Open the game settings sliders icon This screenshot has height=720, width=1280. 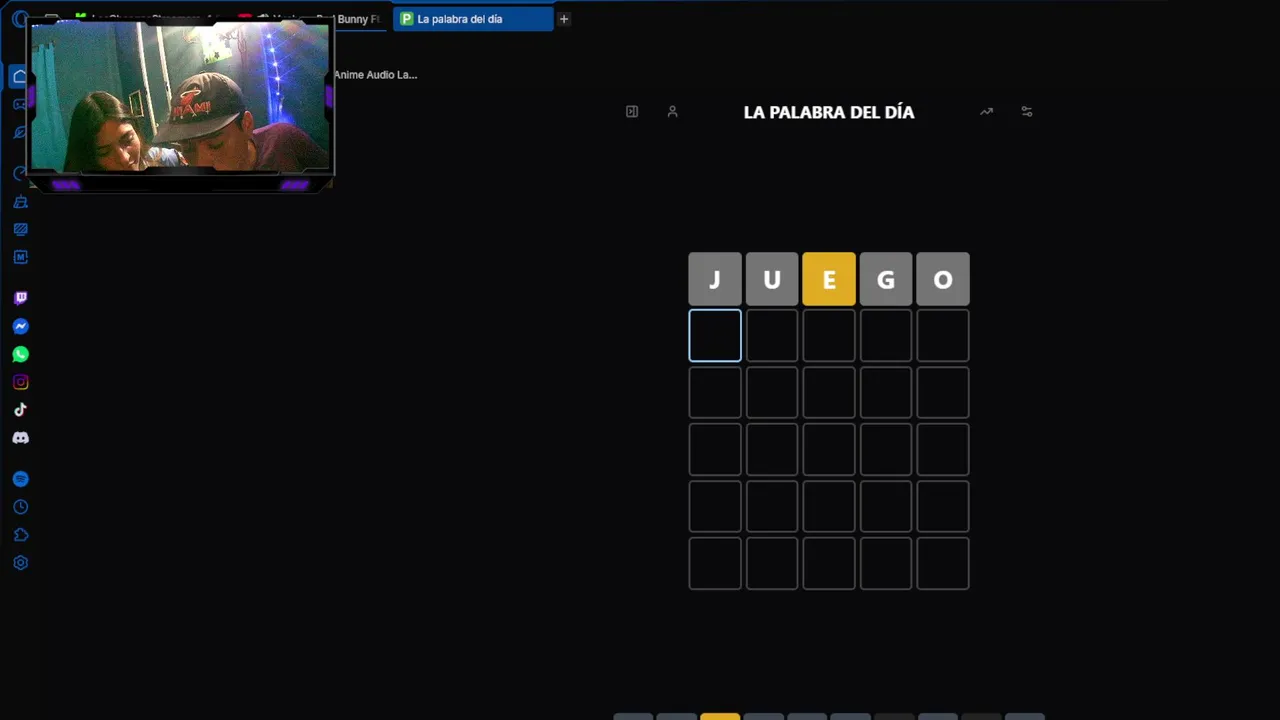click(x=1026, y=111)
